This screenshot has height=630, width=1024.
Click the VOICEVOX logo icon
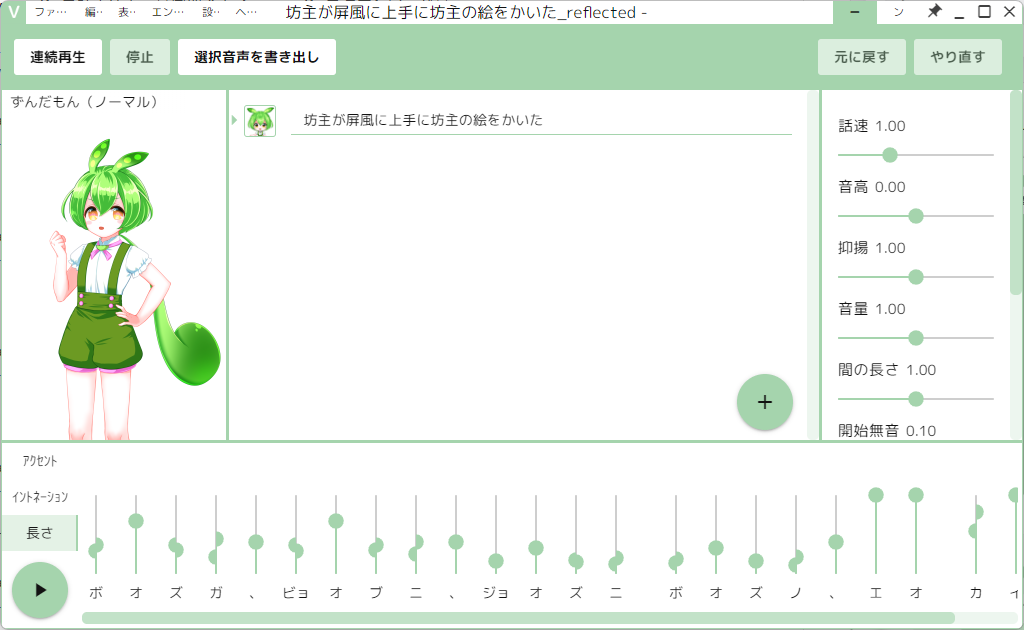pyautogui.click(x=13, y=12)
